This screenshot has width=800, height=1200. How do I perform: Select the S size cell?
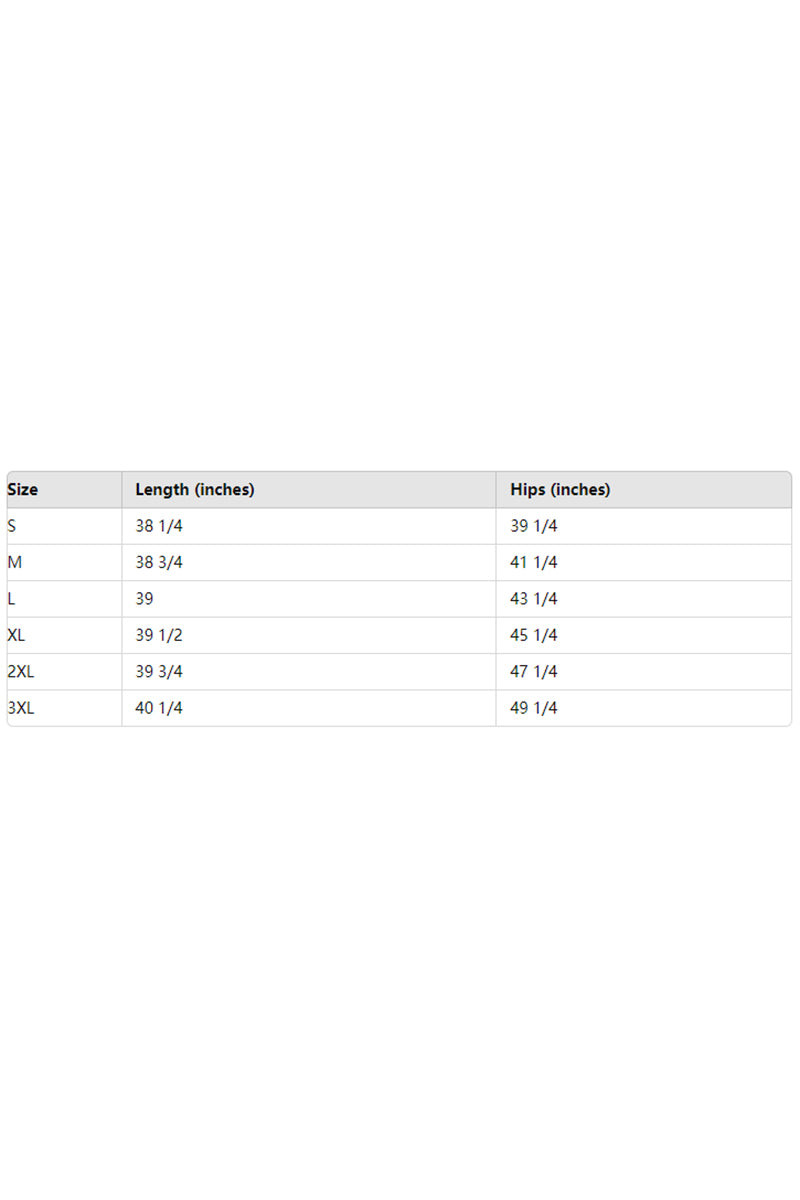point(13,526)
